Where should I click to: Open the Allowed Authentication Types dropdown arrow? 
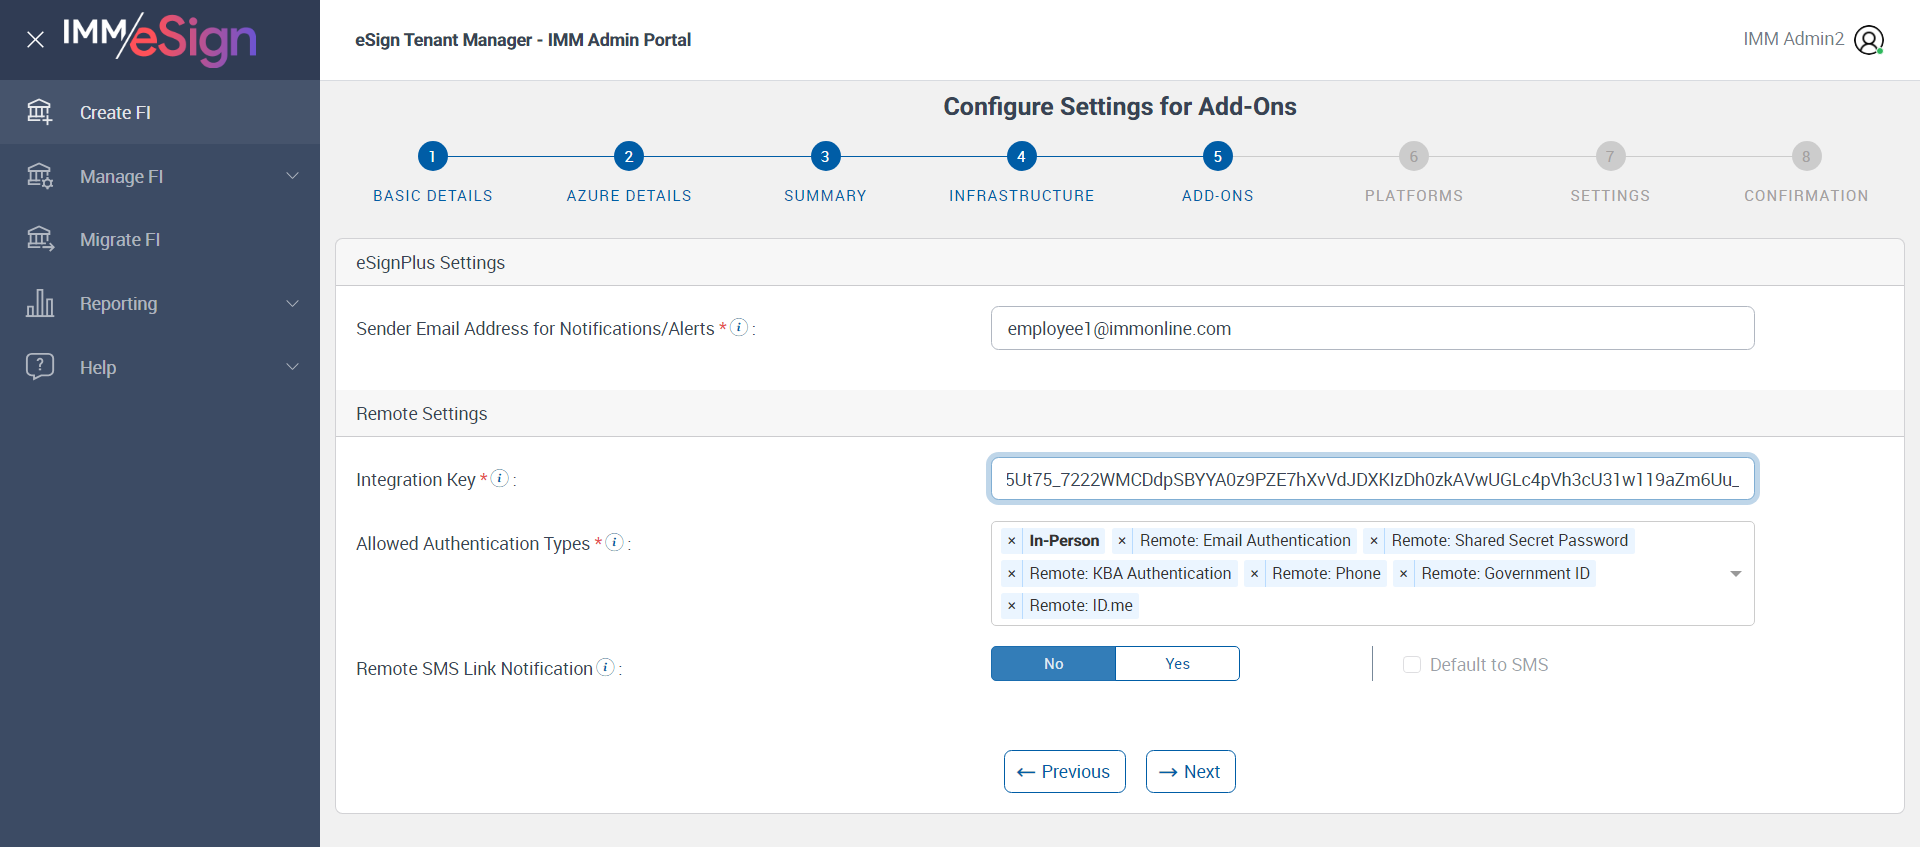1735,574
